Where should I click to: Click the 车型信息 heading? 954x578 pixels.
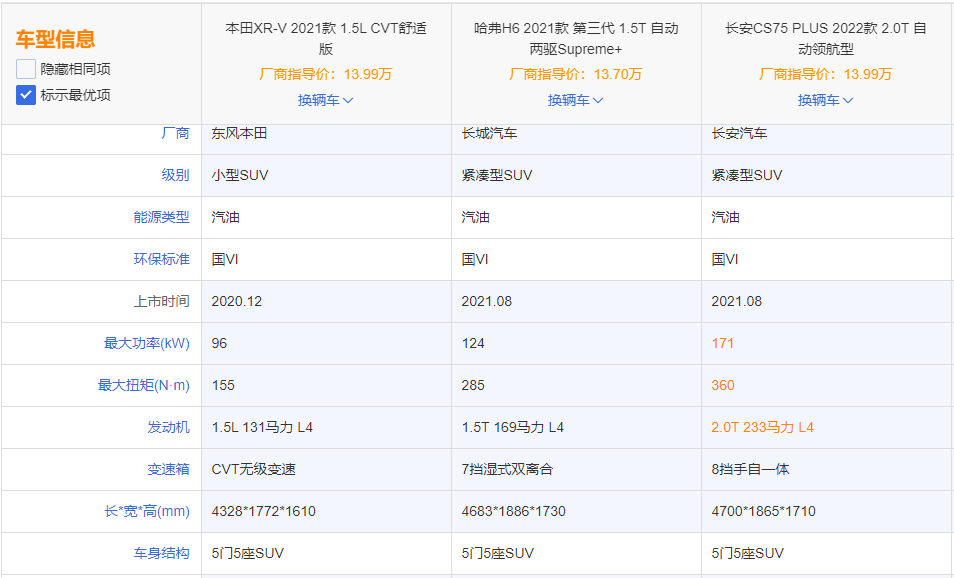[x=55, y=39]
